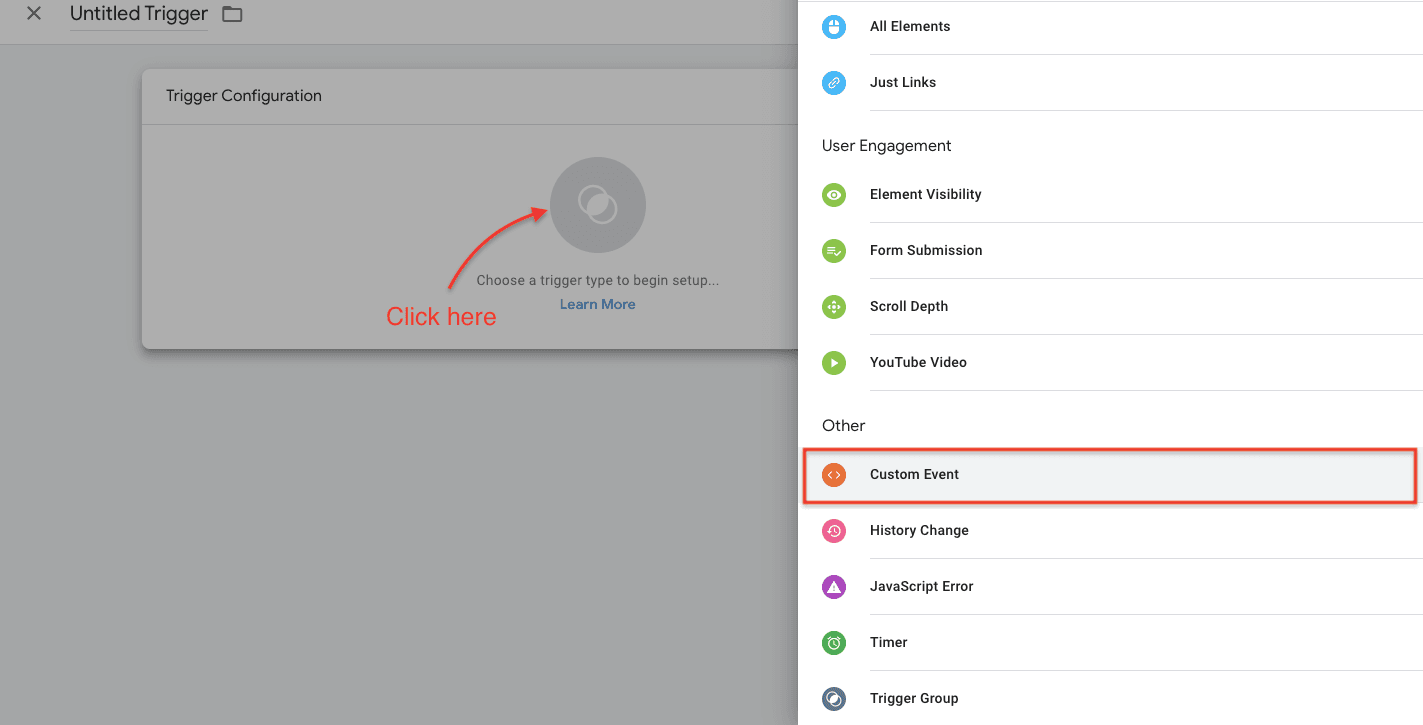1423x725 pixels.
Task: Click the Form Submission icon
Action: point(834,251)
